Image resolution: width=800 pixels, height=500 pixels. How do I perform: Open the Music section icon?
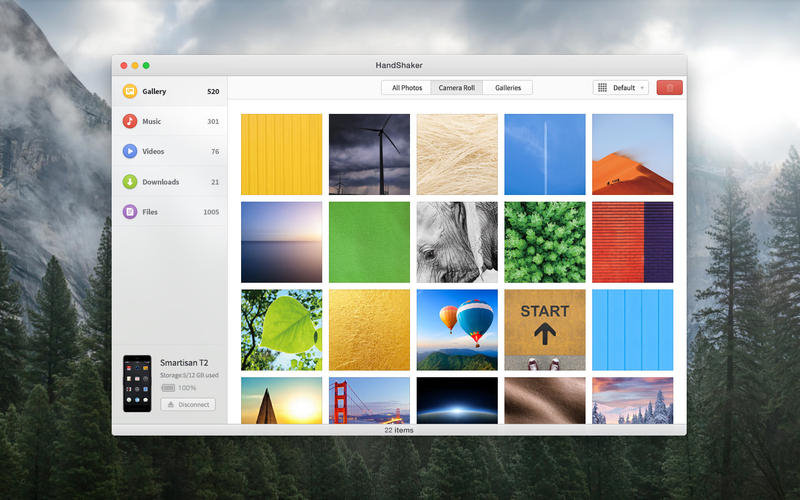click(130, 121)
